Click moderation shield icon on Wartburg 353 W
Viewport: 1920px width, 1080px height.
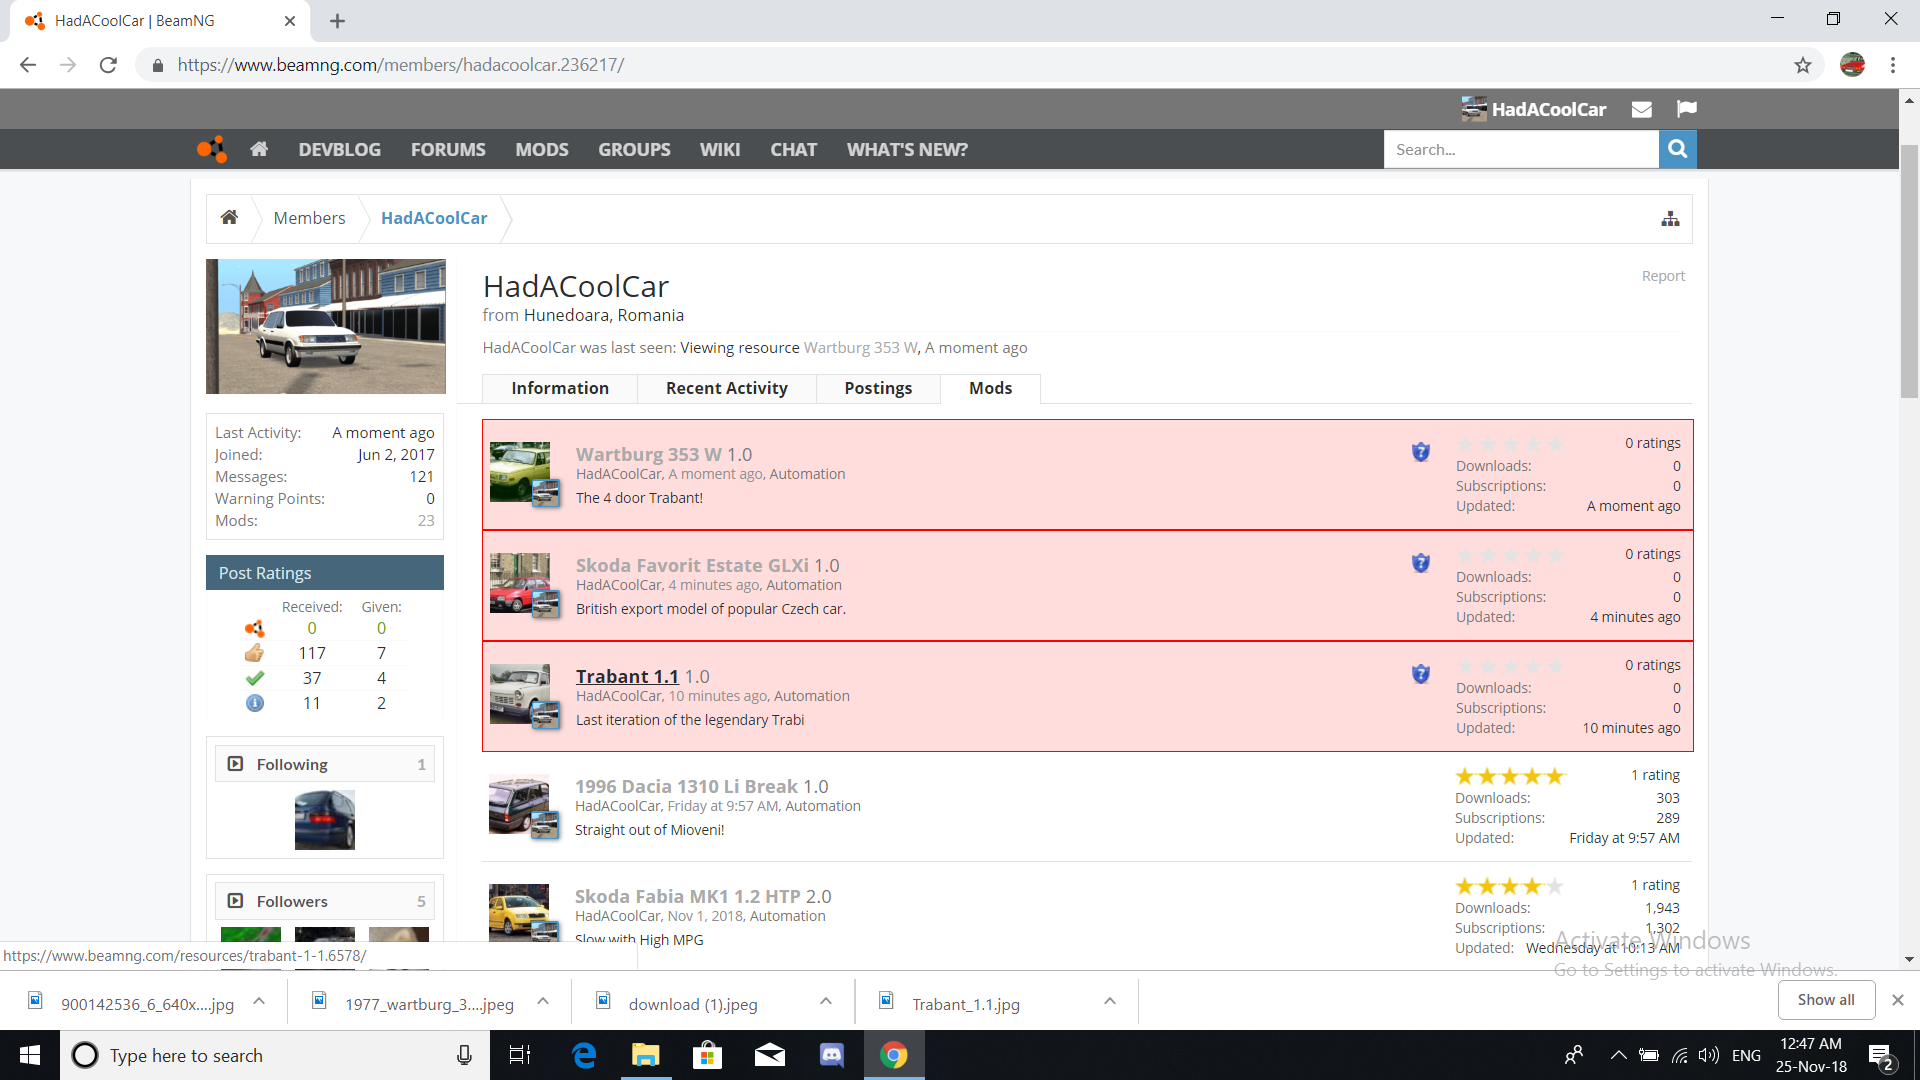[x=1420, y=452]
